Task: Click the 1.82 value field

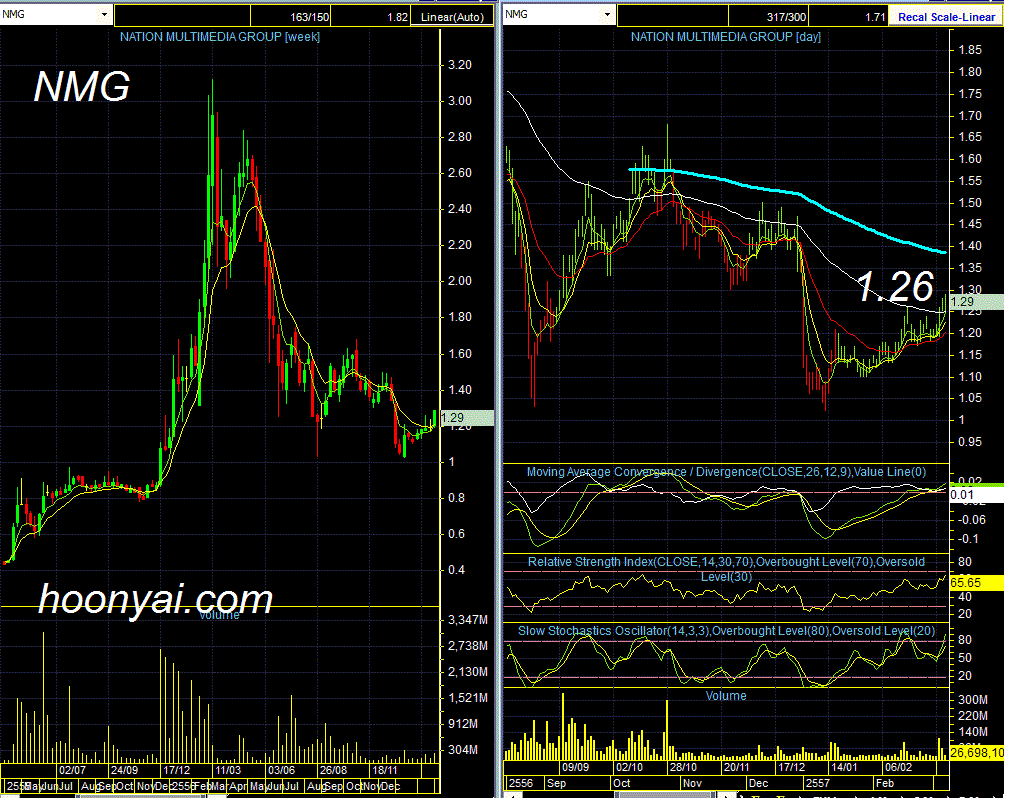Action: (371, 17)
